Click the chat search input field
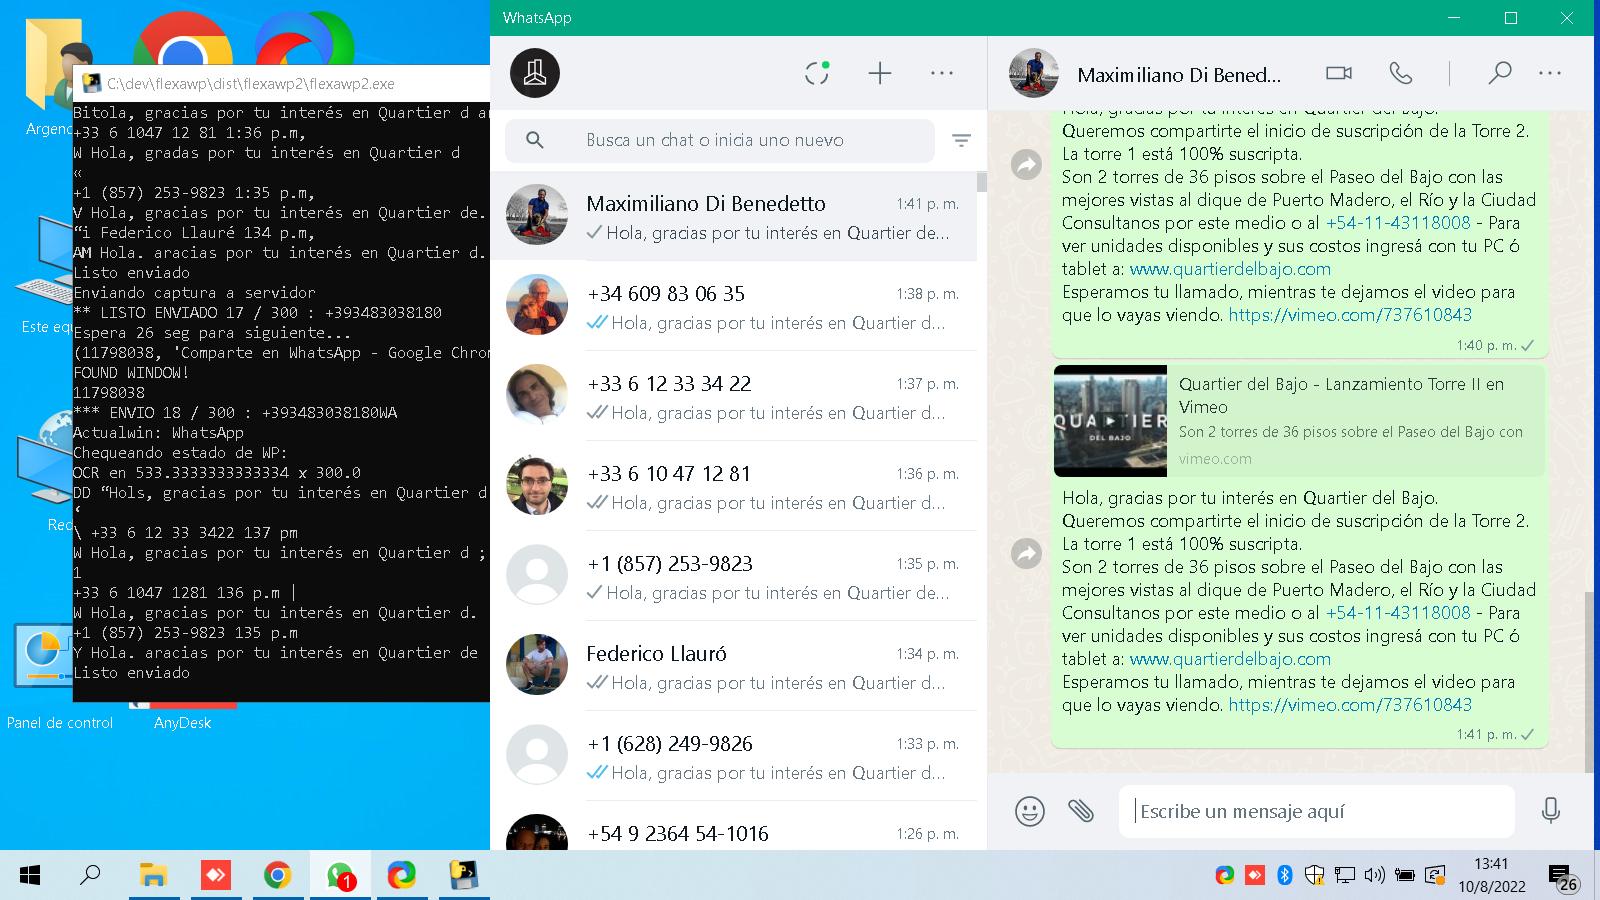The width and height of the screenshot is (1600, 900). 720,140
